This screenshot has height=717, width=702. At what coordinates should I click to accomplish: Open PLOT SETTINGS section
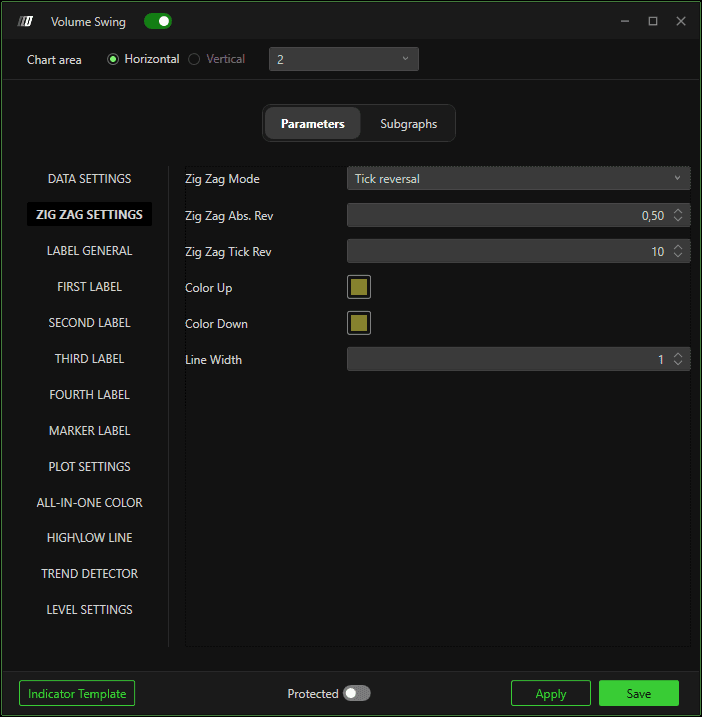point(90,466)
